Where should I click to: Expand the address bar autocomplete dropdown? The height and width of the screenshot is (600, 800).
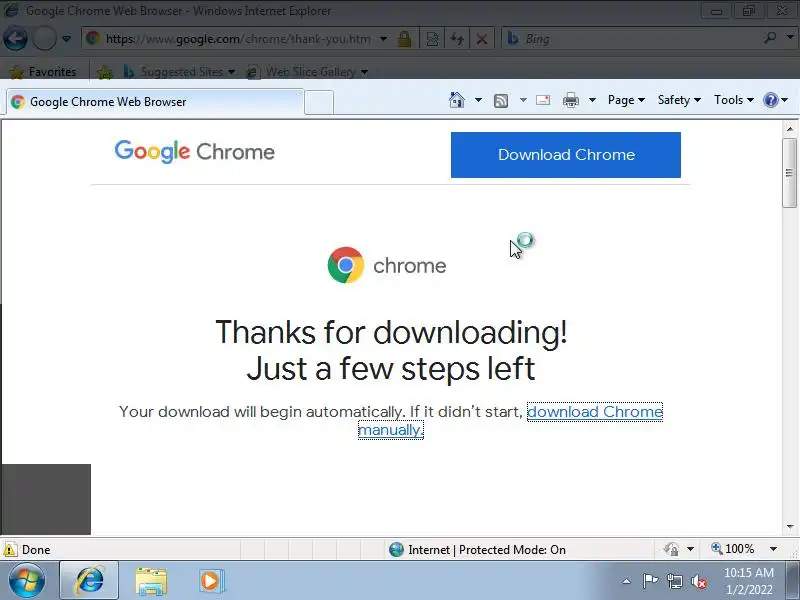pyautogui.click(x=383, y=39)
